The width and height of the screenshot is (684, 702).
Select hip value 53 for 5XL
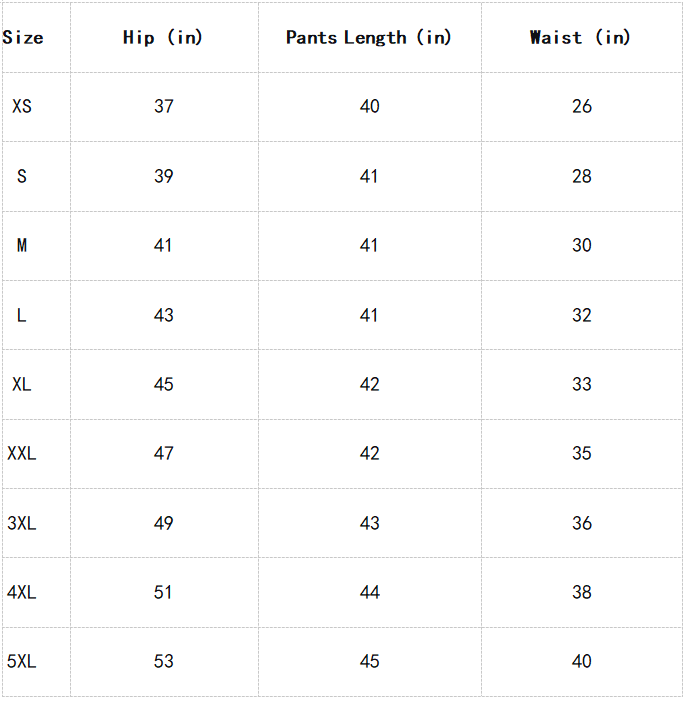[x=164, y=661]
